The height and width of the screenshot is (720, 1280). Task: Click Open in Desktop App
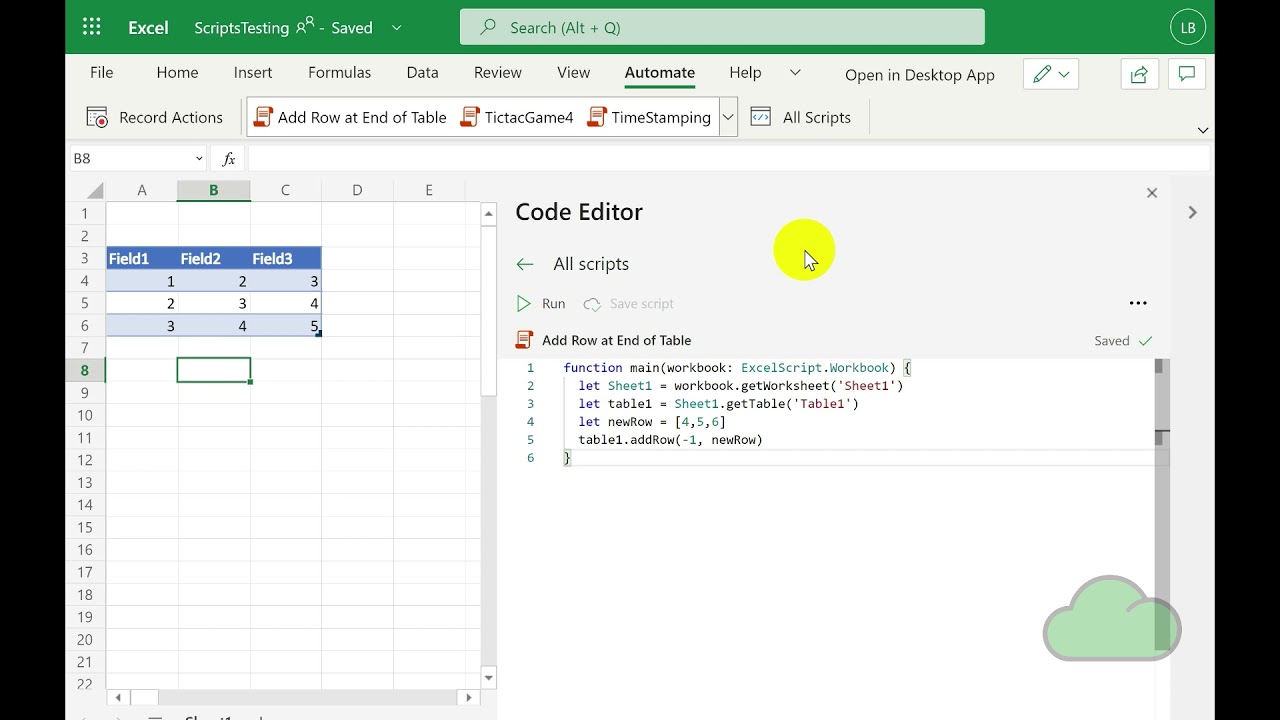(x=920, y=75)
